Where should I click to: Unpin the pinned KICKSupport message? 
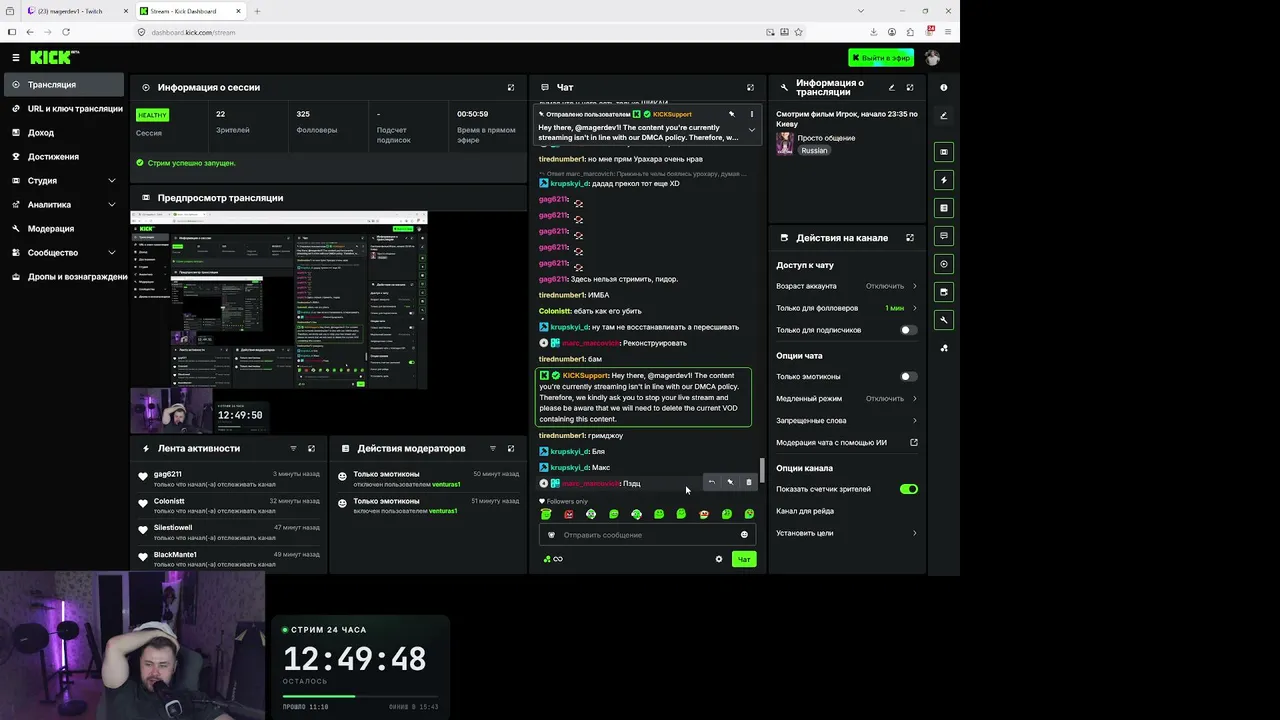click(732, 114)
